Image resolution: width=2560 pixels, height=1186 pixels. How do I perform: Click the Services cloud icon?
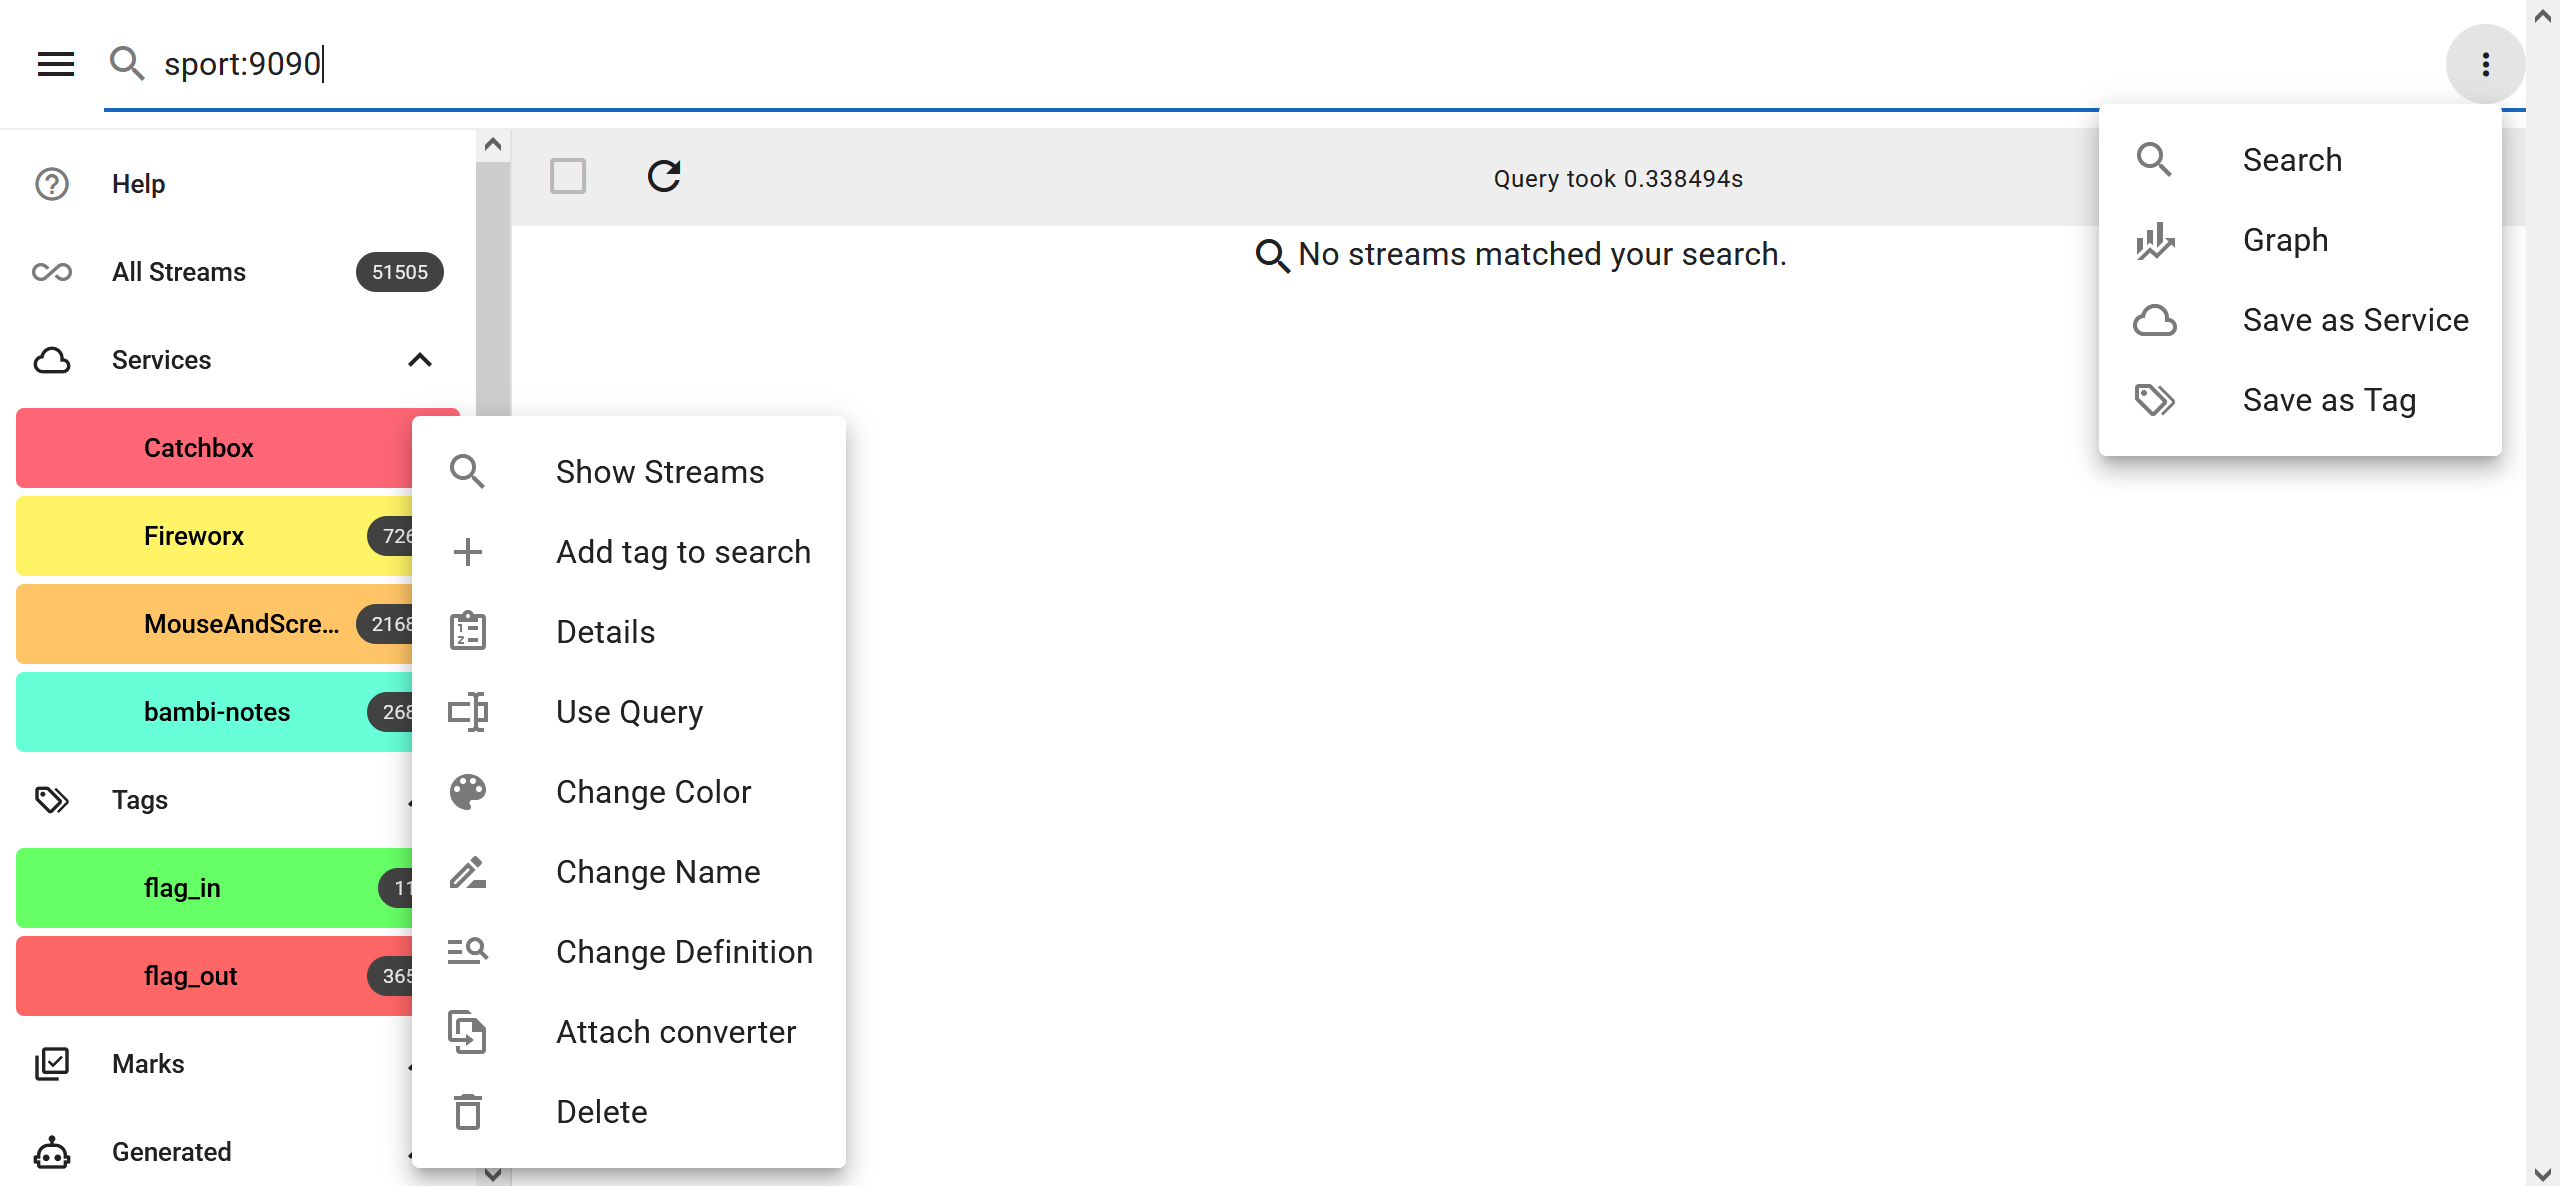(x=51, y=360)
